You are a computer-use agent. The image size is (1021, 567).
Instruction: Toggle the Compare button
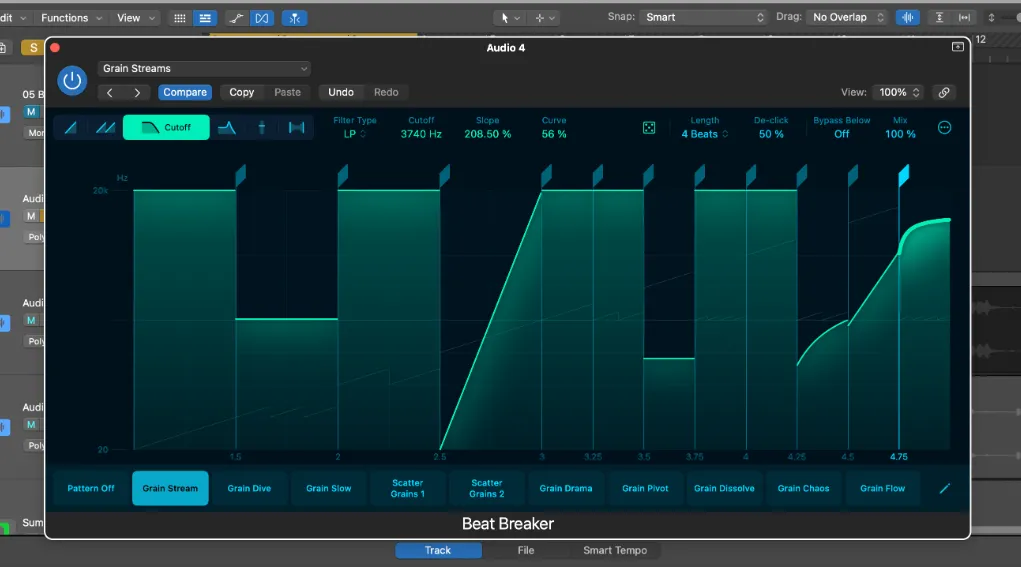[x=185, y=92]
